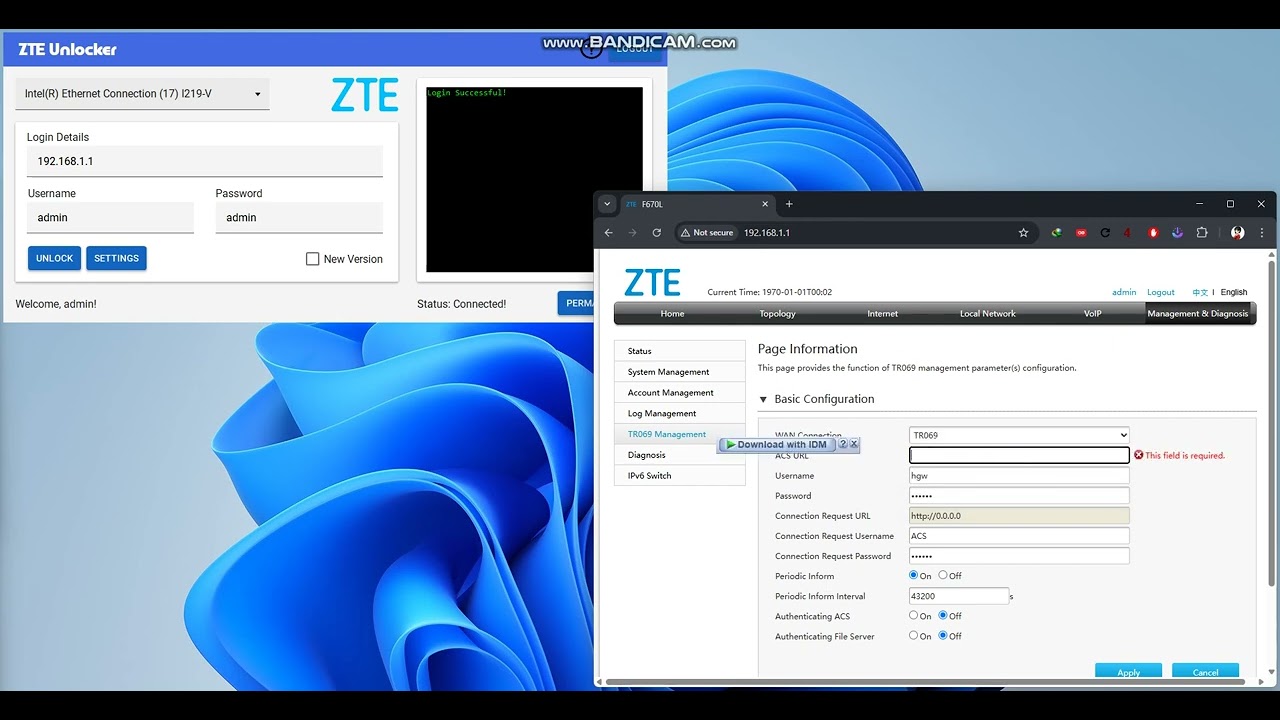
Task: Open the Home tab on the router page
Action: pyautogui.click(x=672, y=313)
